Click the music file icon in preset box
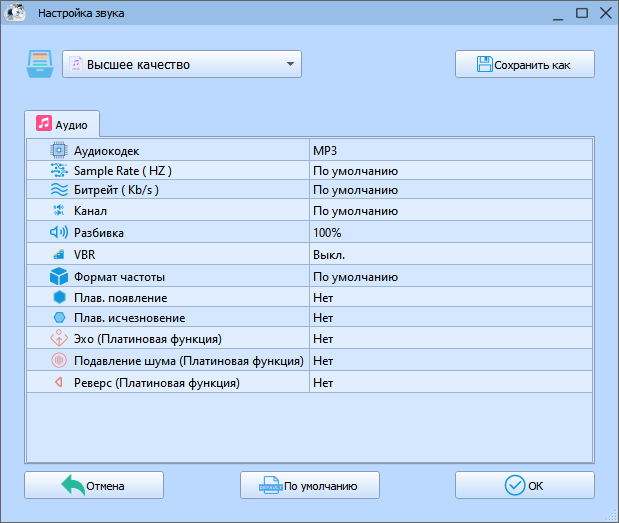 [76, 64]
